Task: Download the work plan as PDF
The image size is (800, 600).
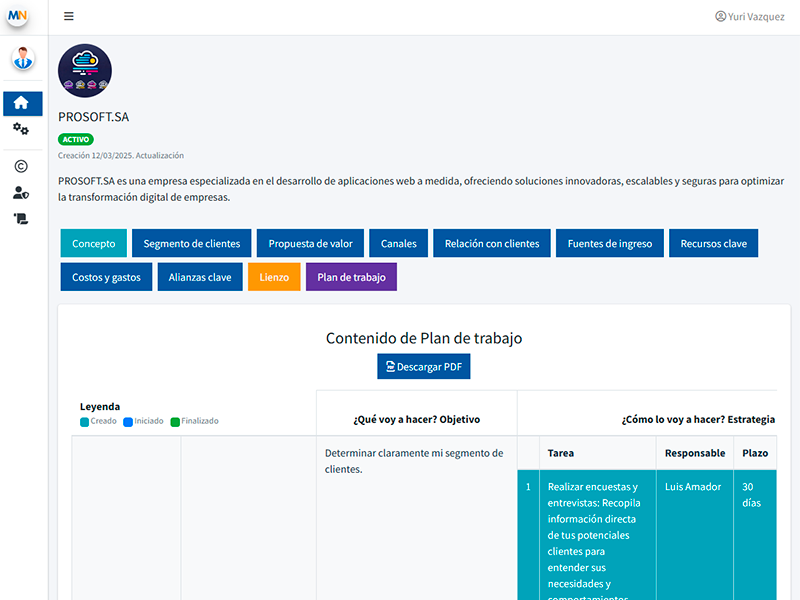Action: click(423, 366)
